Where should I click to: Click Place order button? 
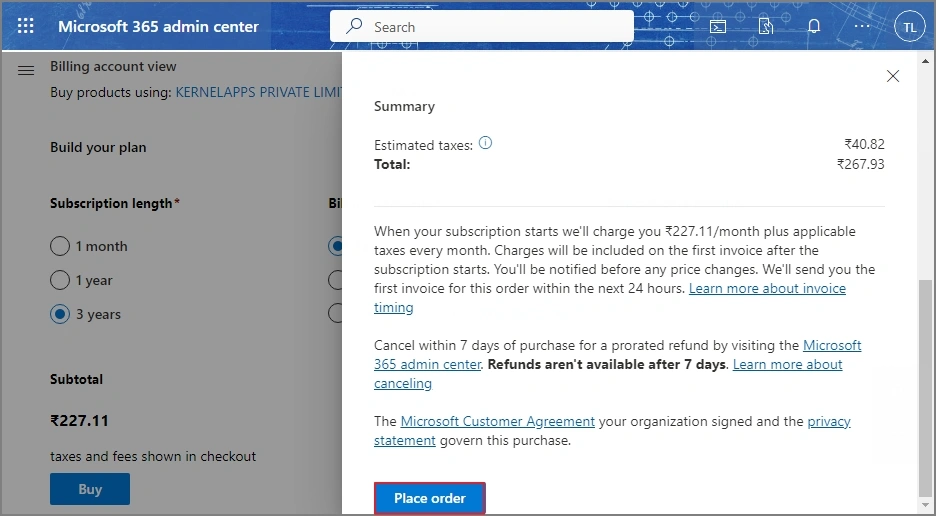point(430,498)
